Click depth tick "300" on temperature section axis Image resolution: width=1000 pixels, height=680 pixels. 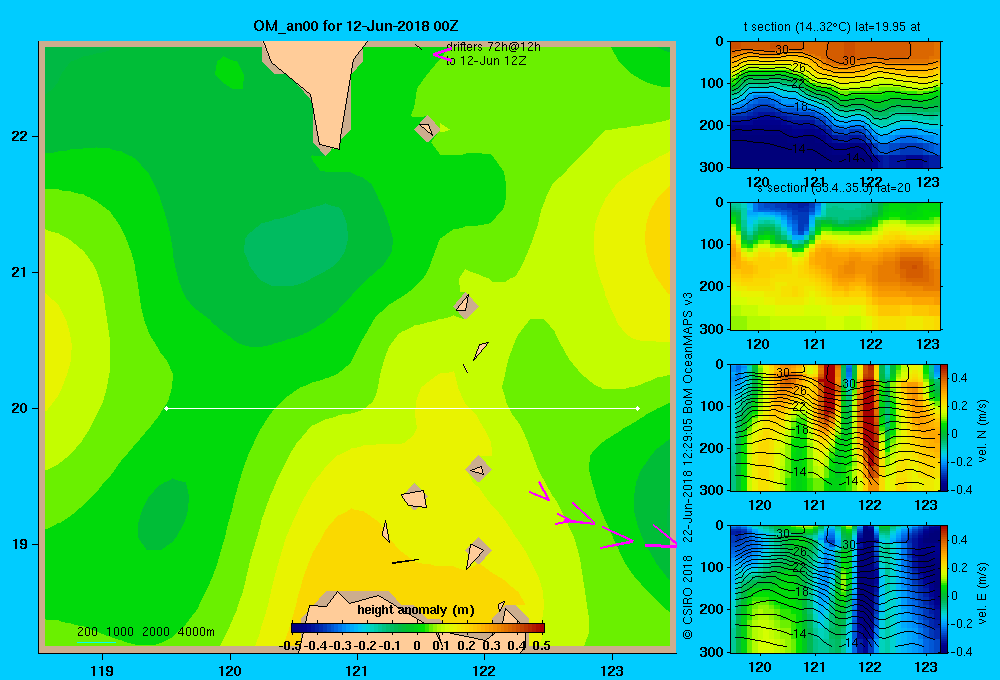712,167
